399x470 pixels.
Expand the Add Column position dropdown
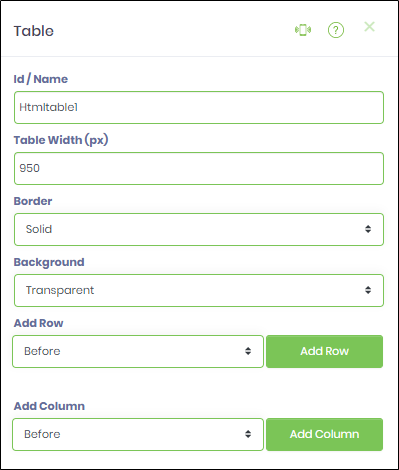[138, 434]
